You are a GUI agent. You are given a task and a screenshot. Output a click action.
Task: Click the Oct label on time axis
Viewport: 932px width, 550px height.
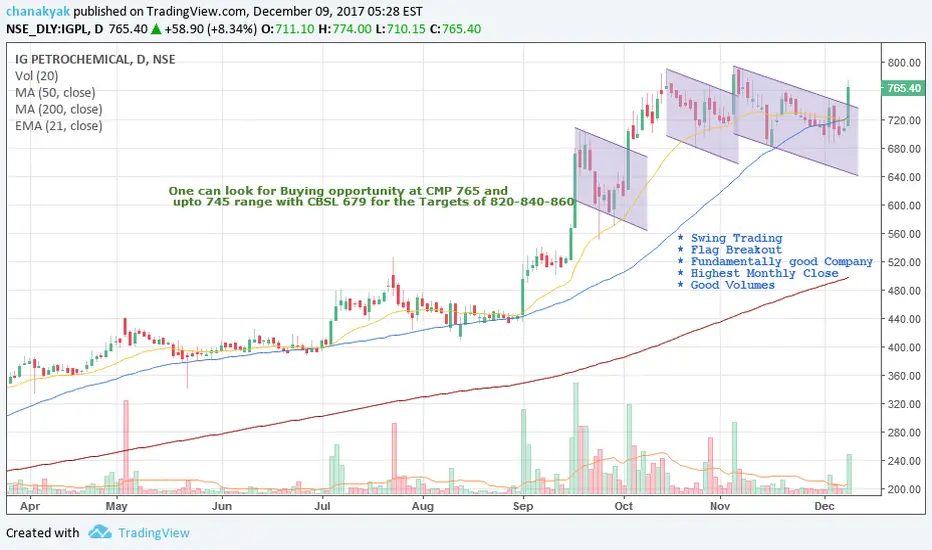pyautogui.click(x=624, y=506)
